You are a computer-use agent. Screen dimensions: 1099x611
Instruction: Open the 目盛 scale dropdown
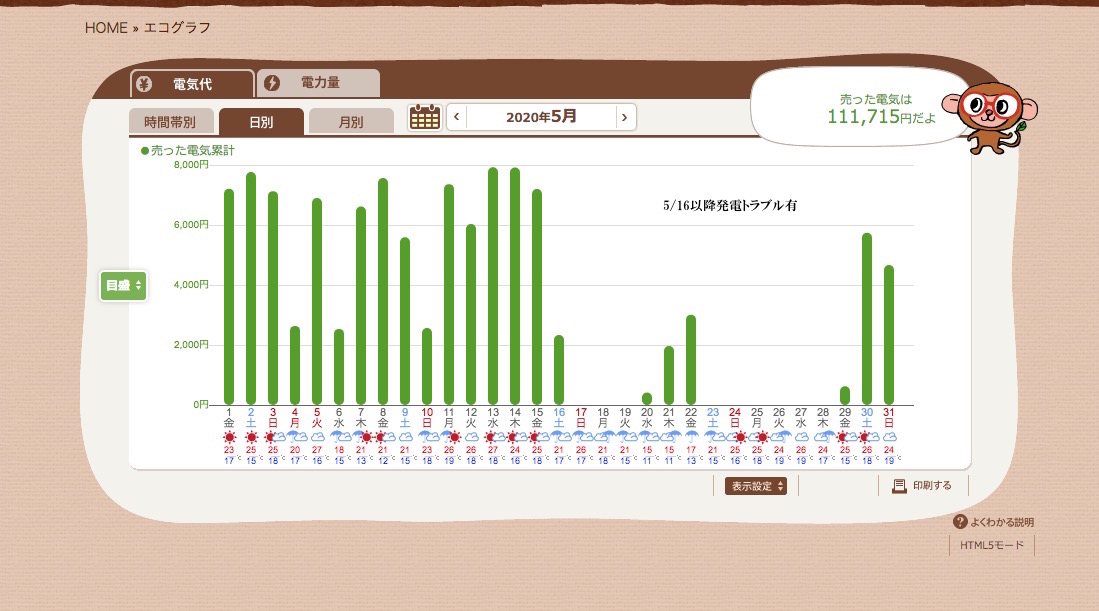click(123, 286)
